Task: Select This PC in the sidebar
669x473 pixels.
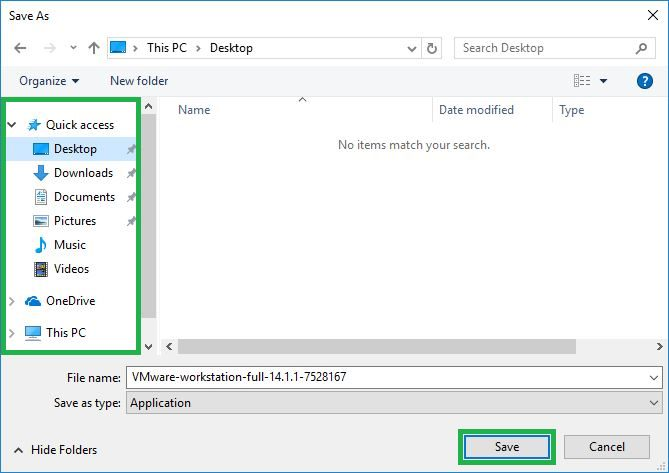Action: [x=66, y=333]
